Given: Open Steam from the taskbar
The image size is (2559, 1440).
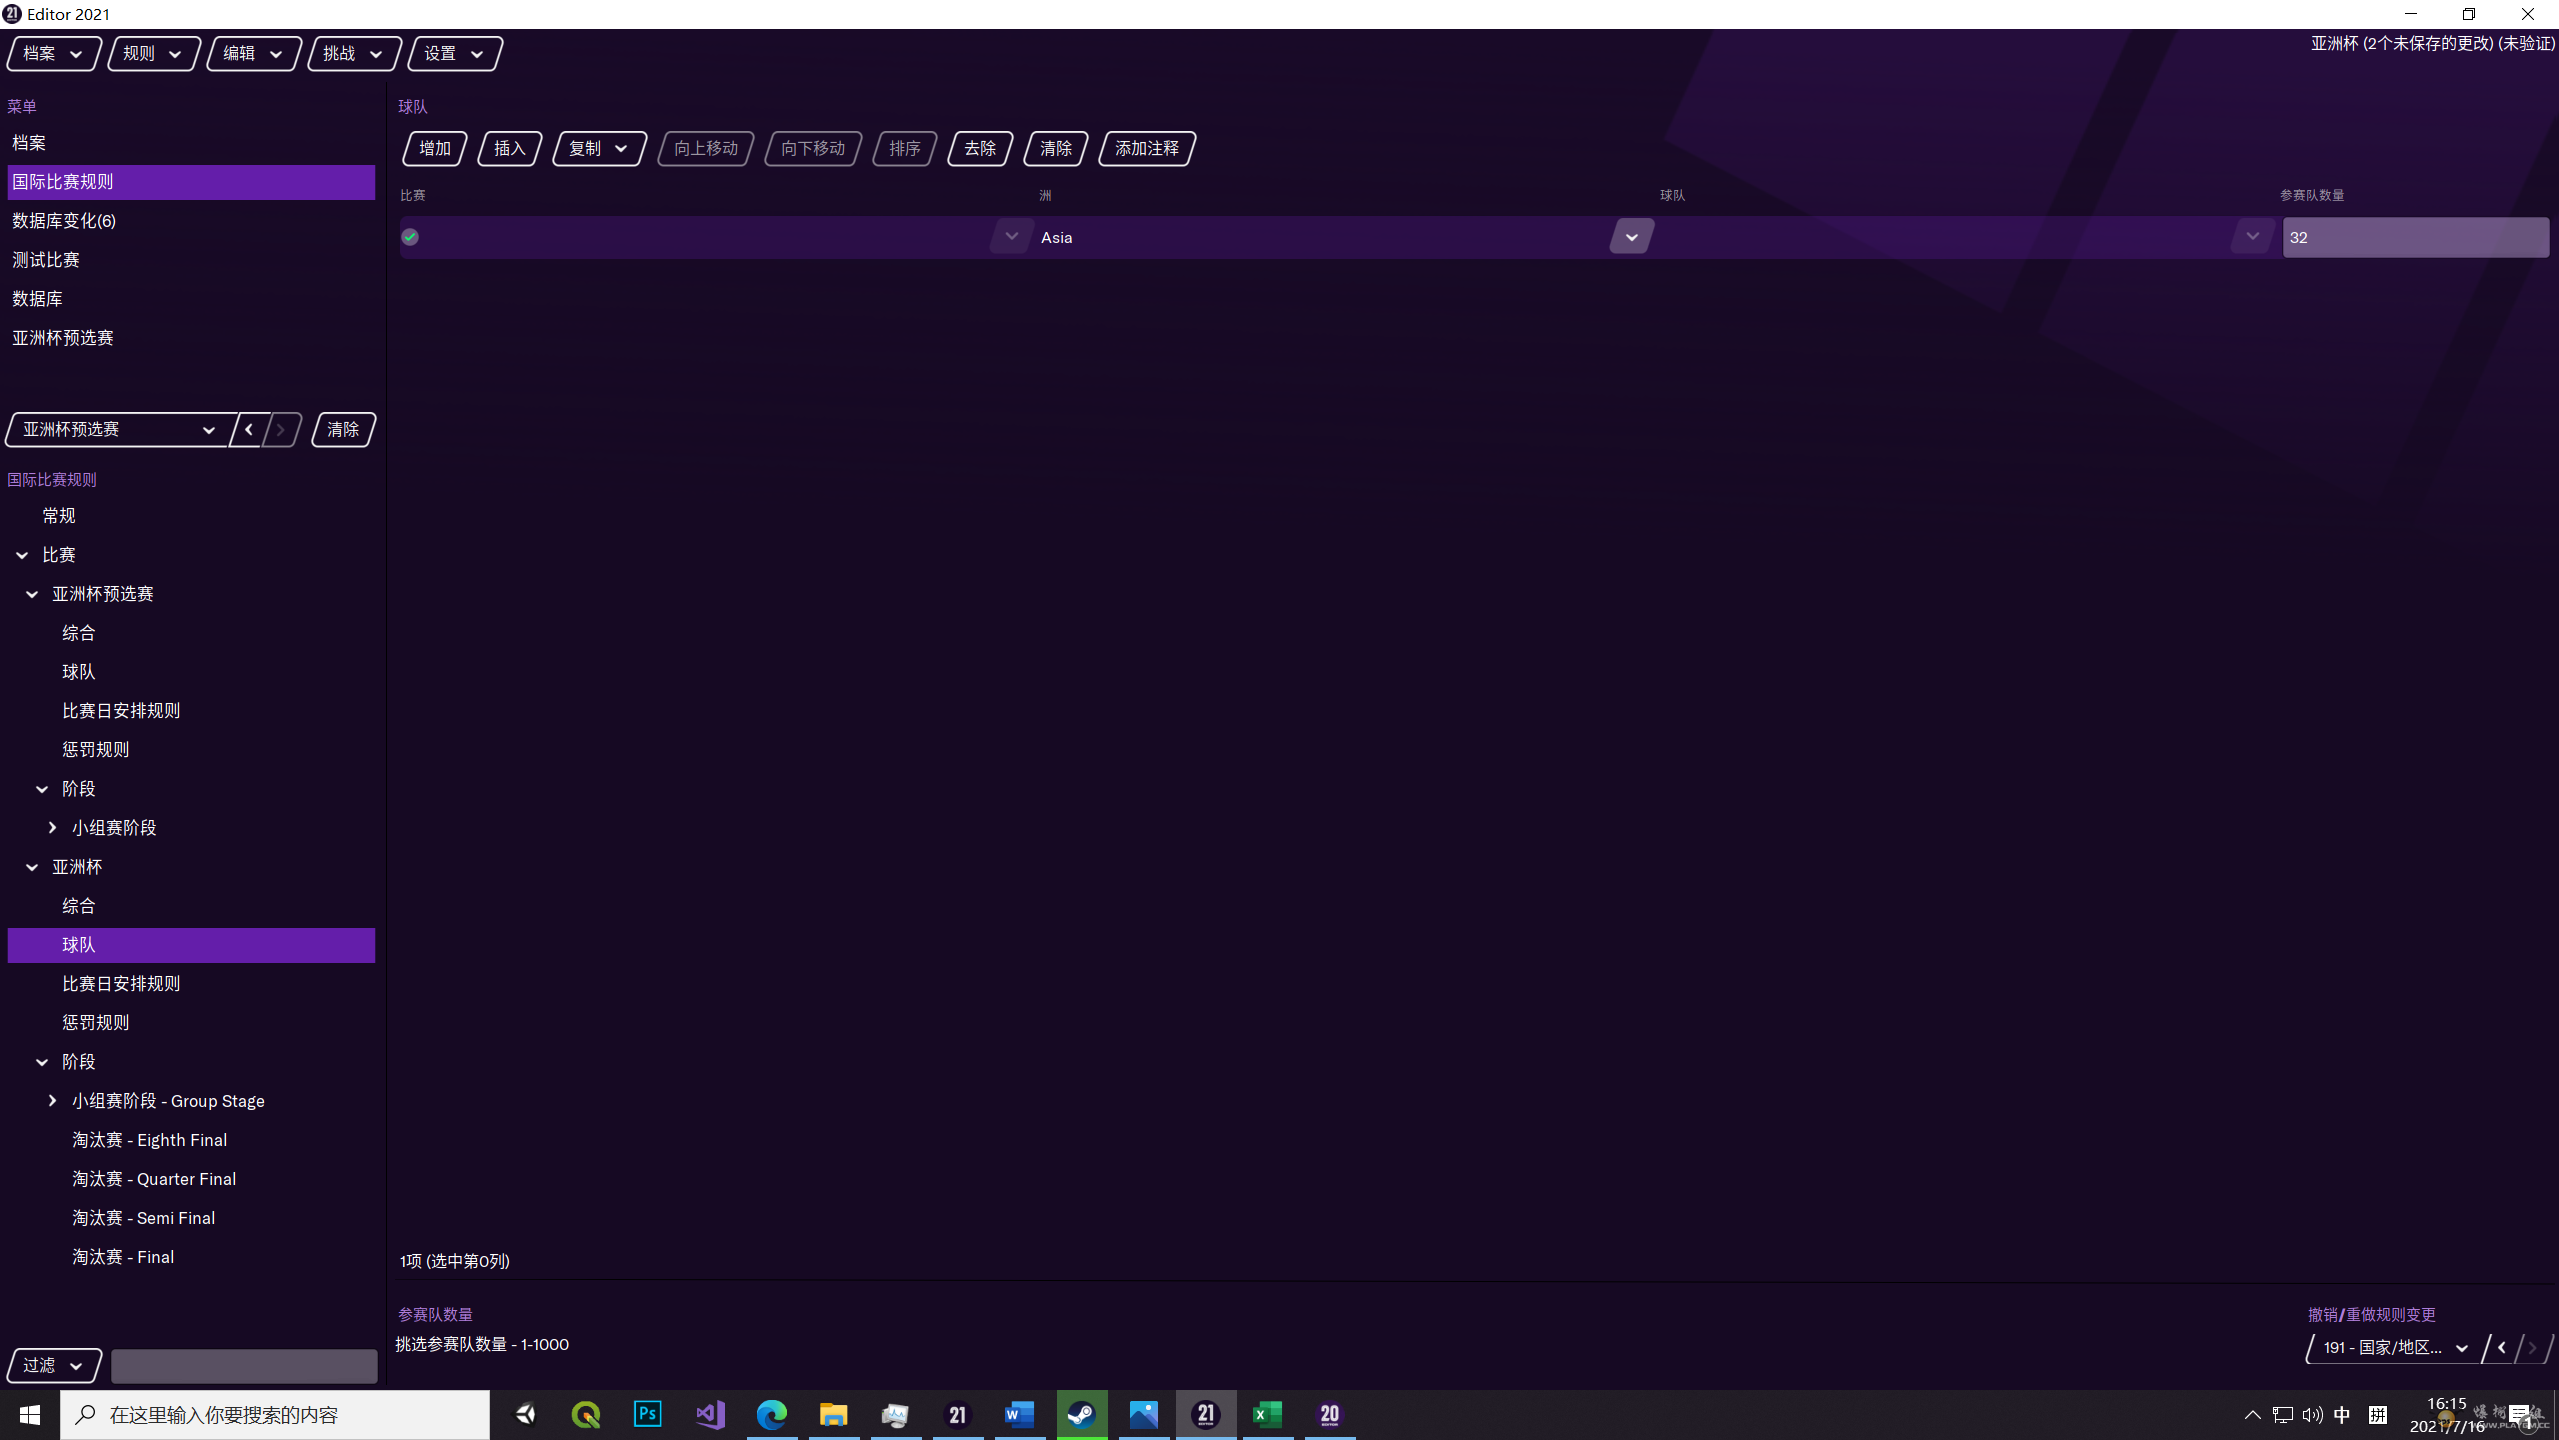Looking at the screenshot, I should (1081, 1414).
